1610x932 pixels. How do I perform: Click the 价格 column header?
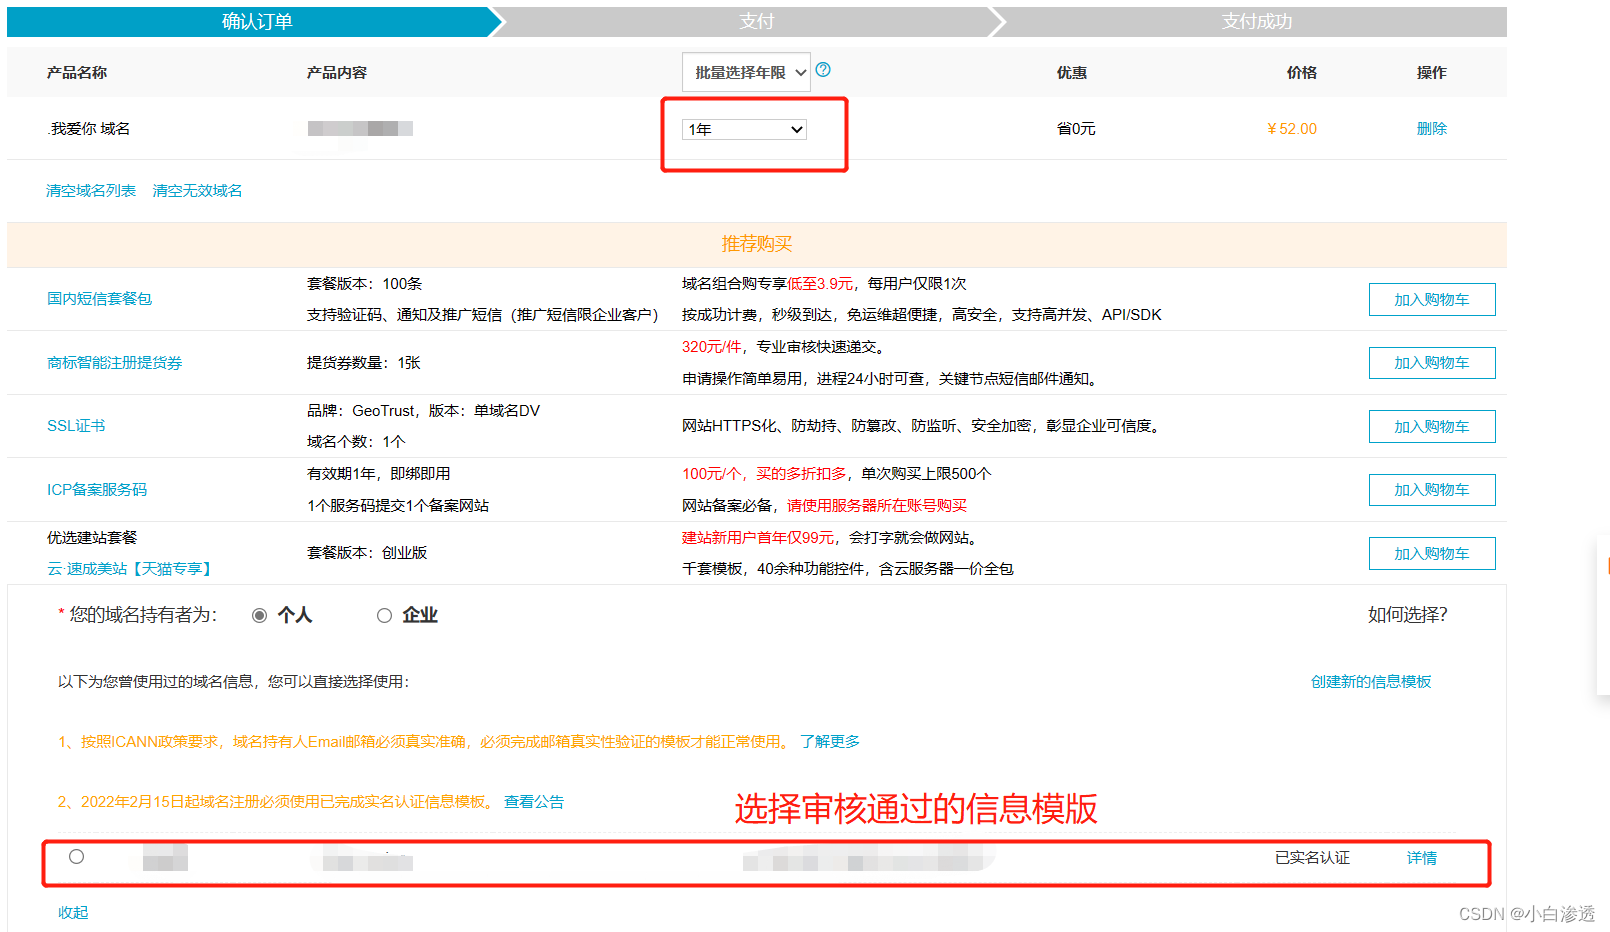(x=1302, y=72)
